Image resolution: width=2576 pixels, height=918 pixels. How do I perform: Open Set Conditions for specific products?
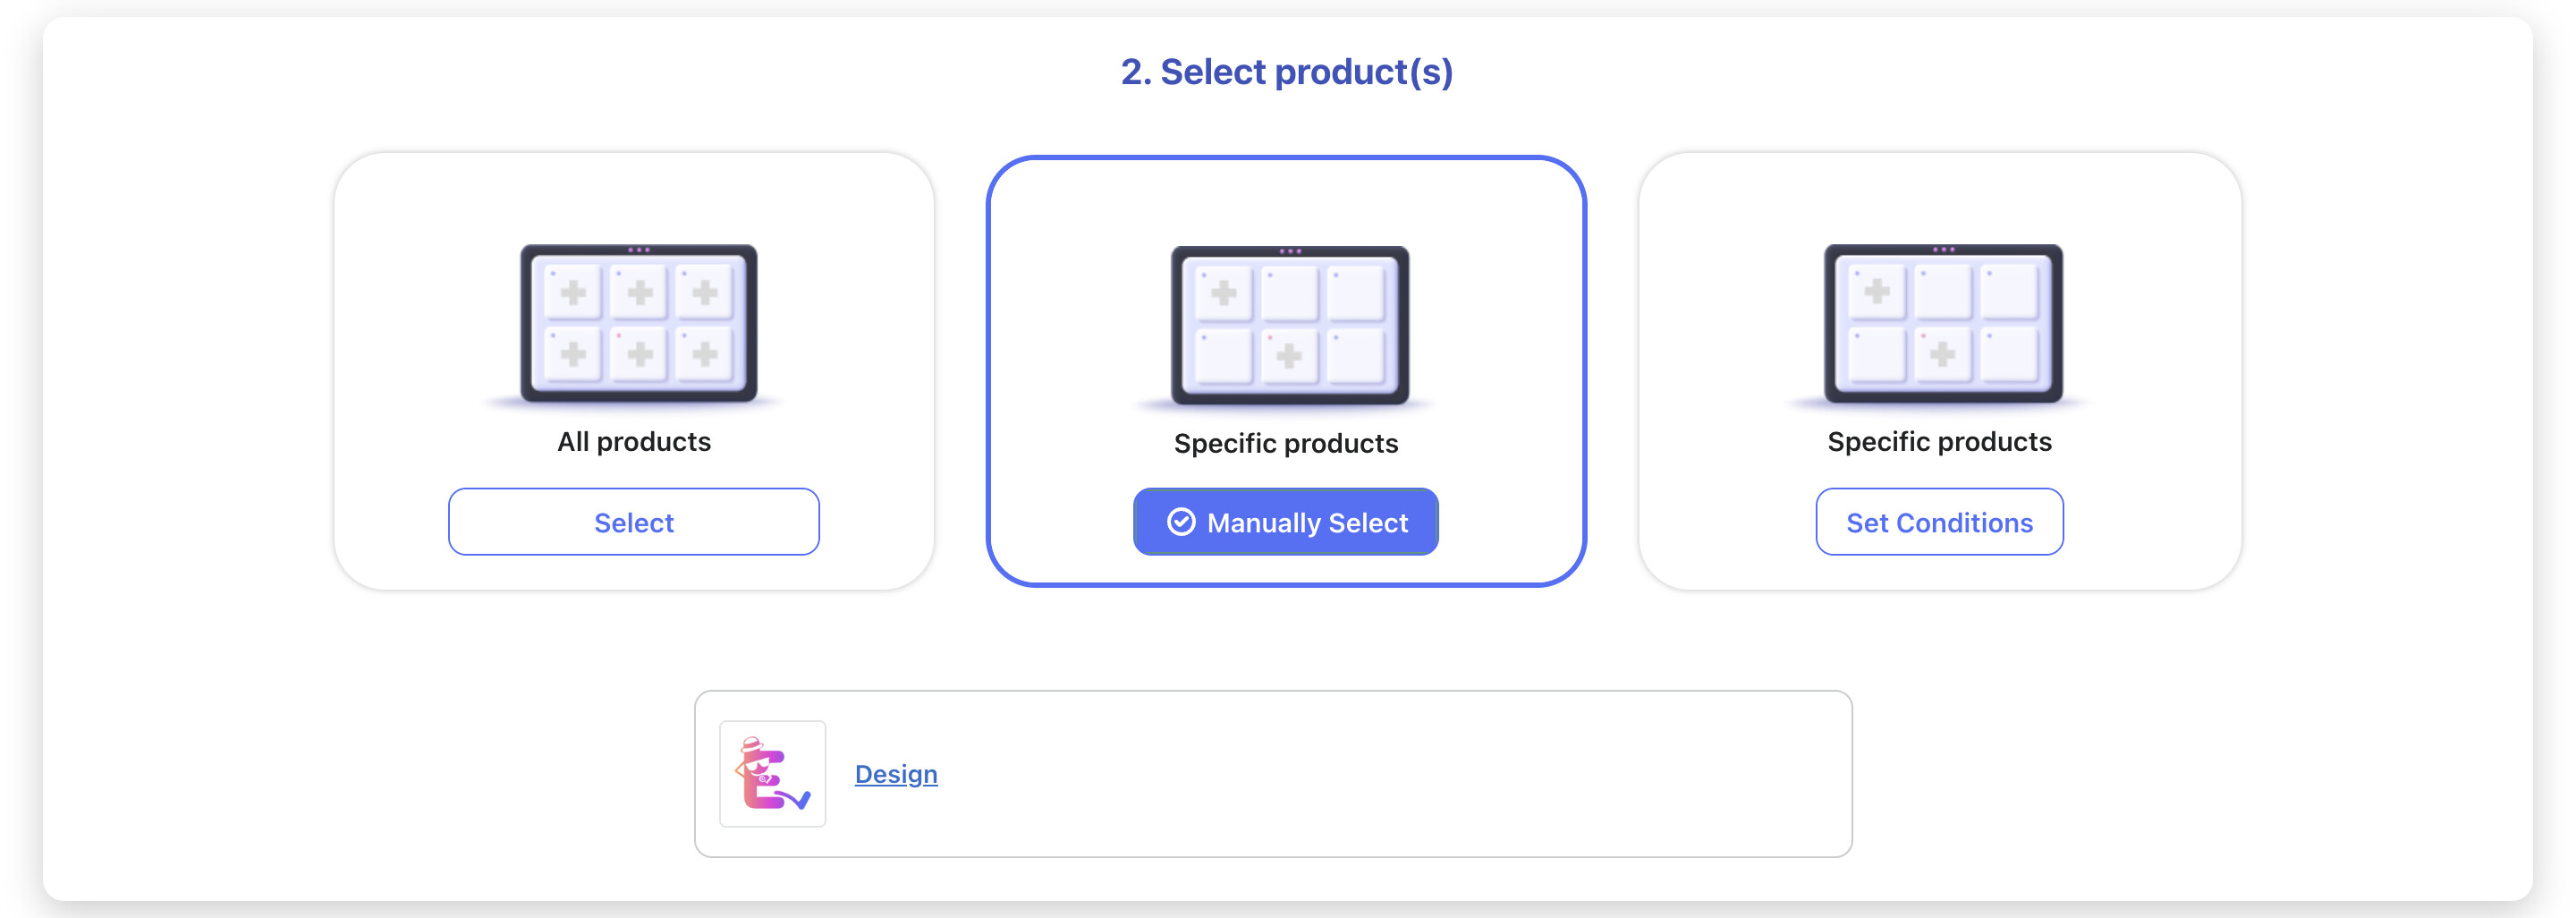(x=1938, y=522)
